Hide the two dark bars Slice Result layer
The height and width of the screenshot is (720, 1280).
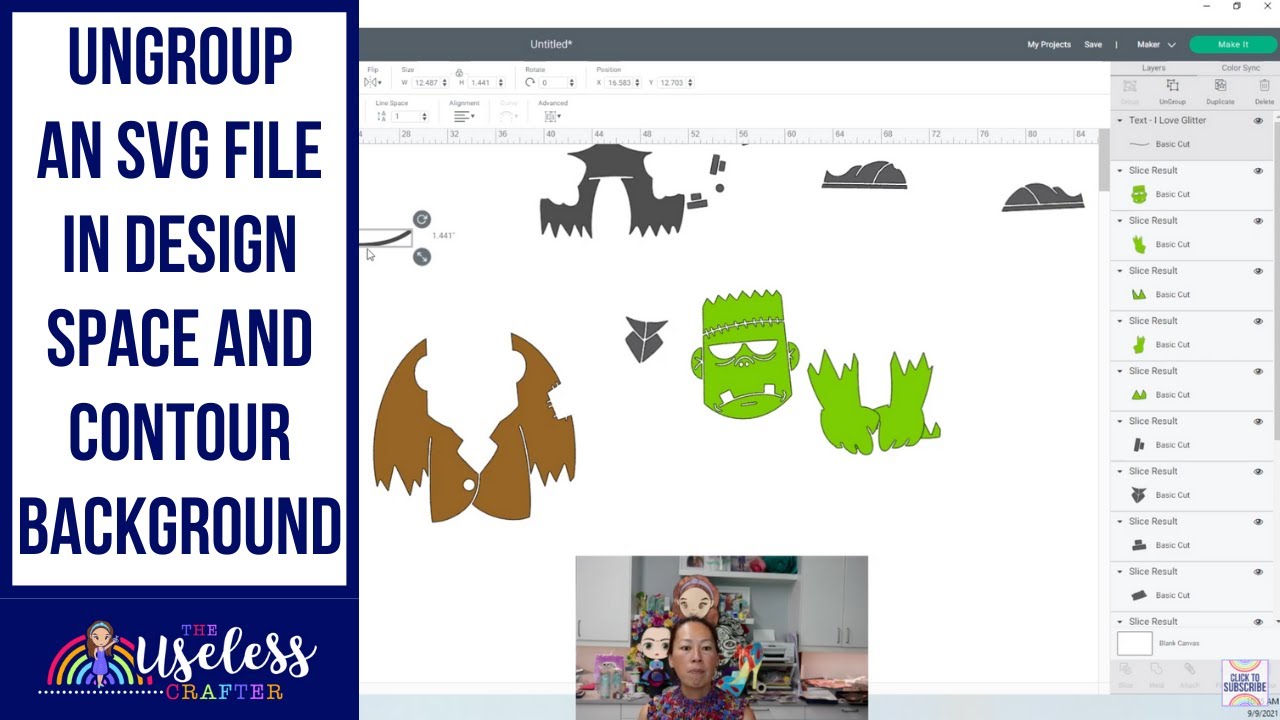tap(1258, 421)
